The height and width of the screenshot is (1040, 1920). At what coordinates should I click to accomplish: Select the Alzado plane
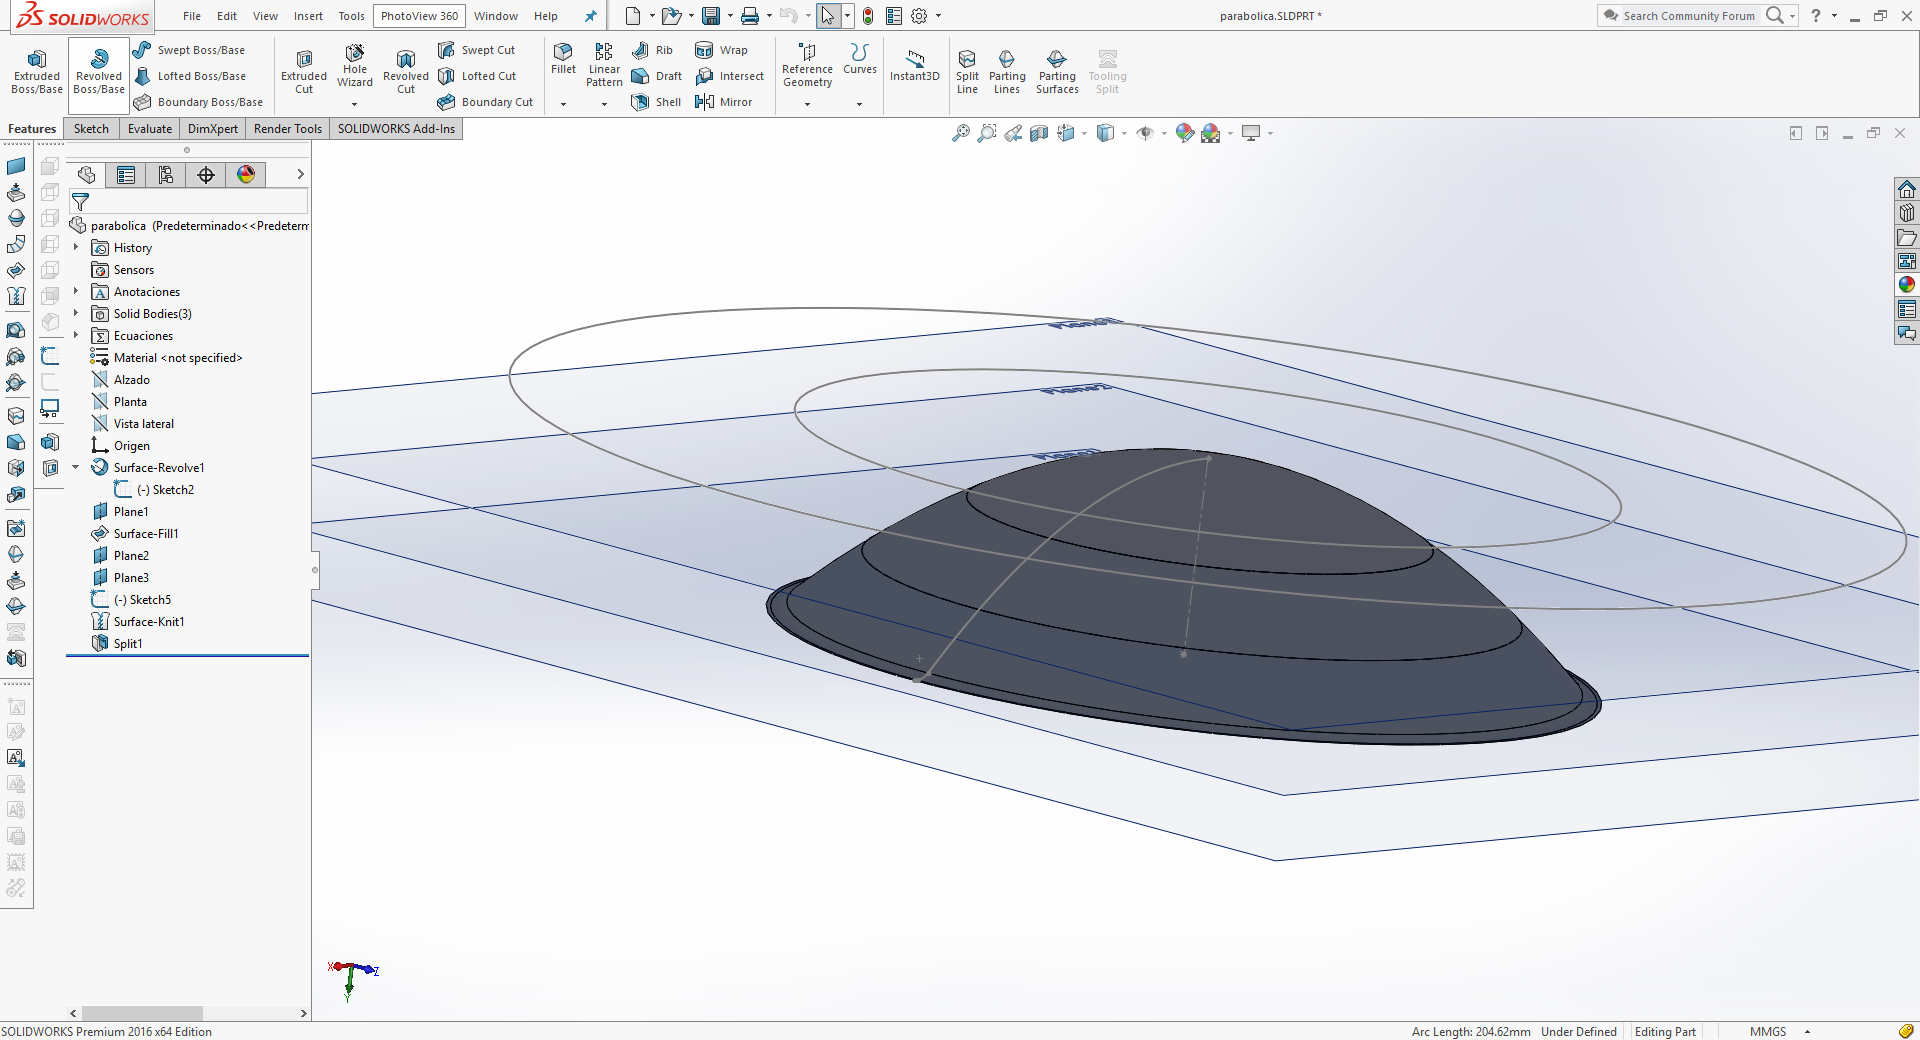tap(121, 379)
